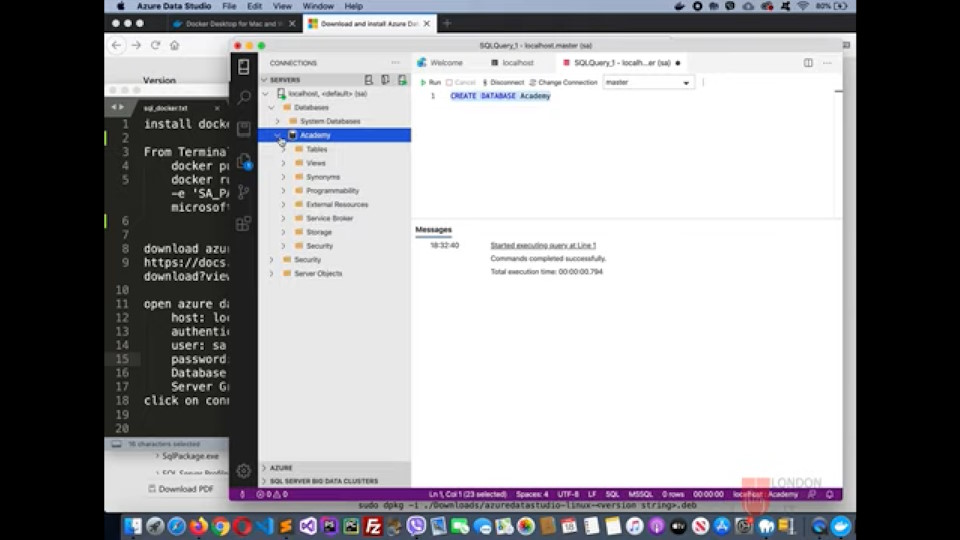Open Connections panel more actions (…)
960x540 pixels.
point(396,62)
